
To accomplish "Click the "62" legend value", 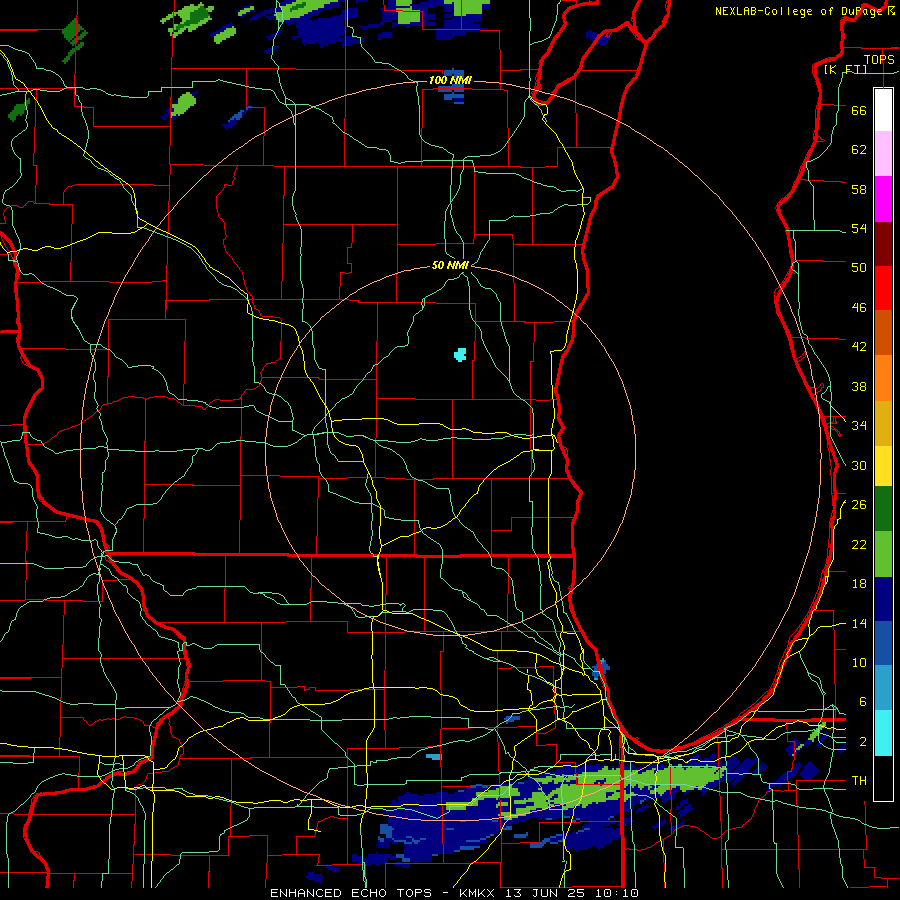I will [x=859, y=149].
